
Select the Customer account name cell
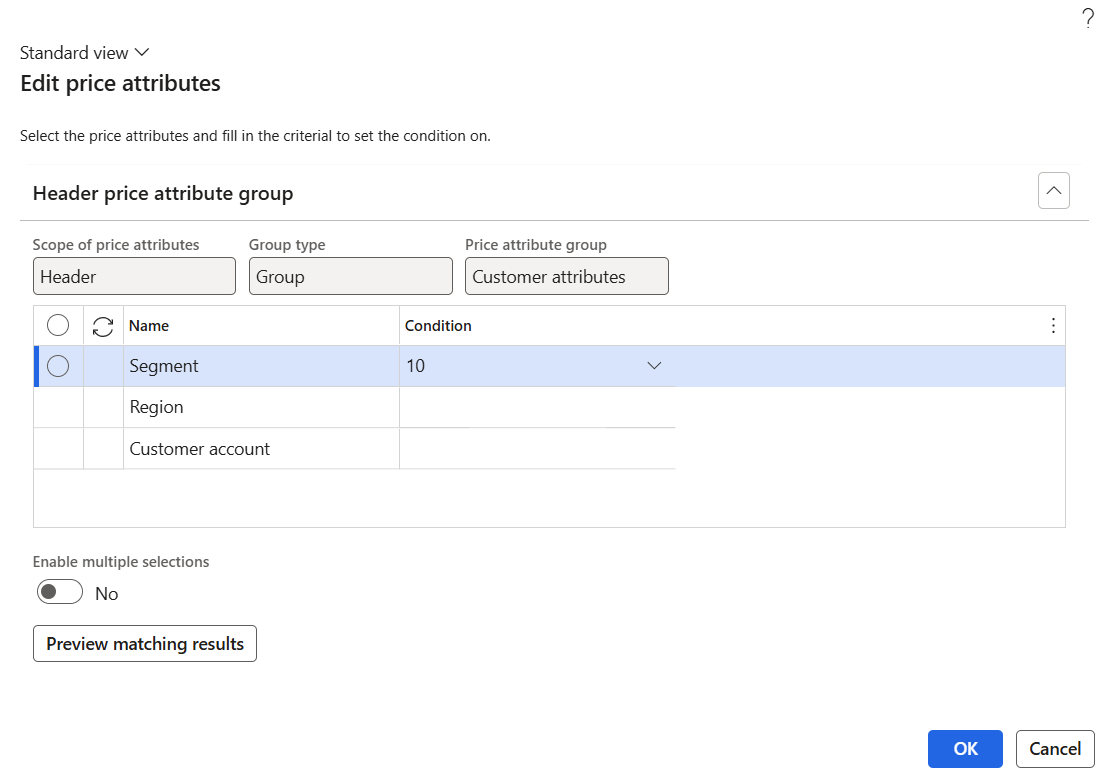[262, 449]
